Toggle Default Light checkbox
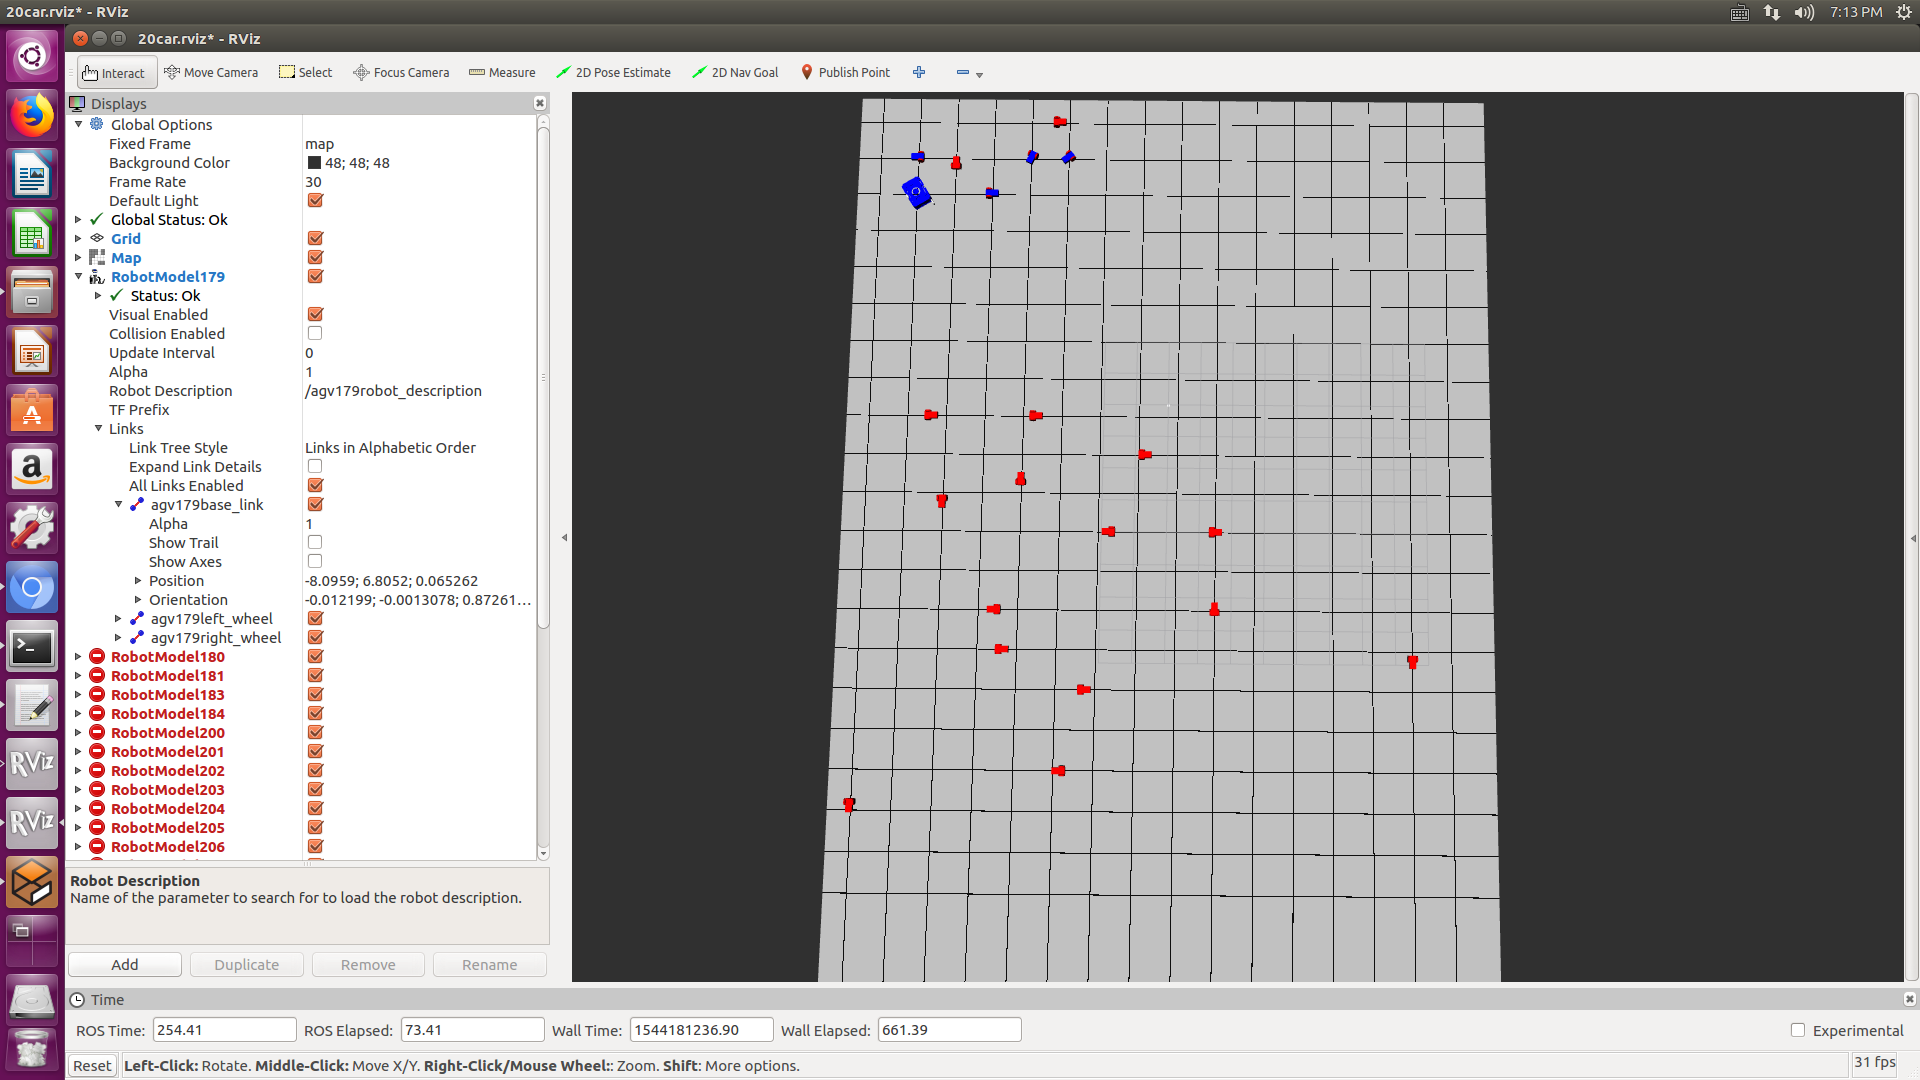1920x1080 pixels. tap(315, 200)
